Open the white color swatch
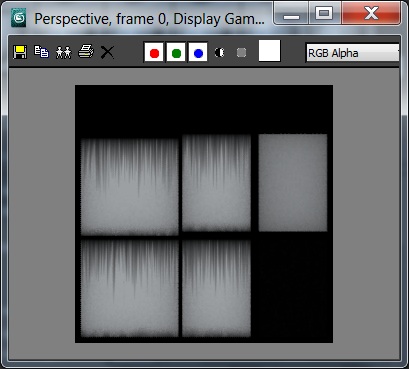The width and height of the screenshot is (409, 369). click(x=269, y=51)
